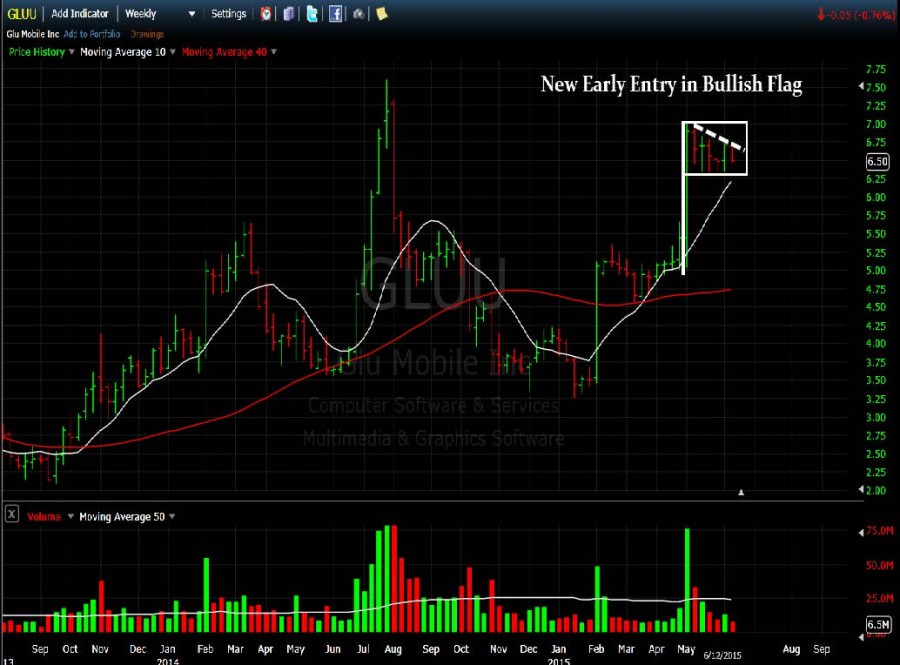Click the 6/12/2015 date label
The height and width of the screenshot is (665, 900).
(723, 655)
